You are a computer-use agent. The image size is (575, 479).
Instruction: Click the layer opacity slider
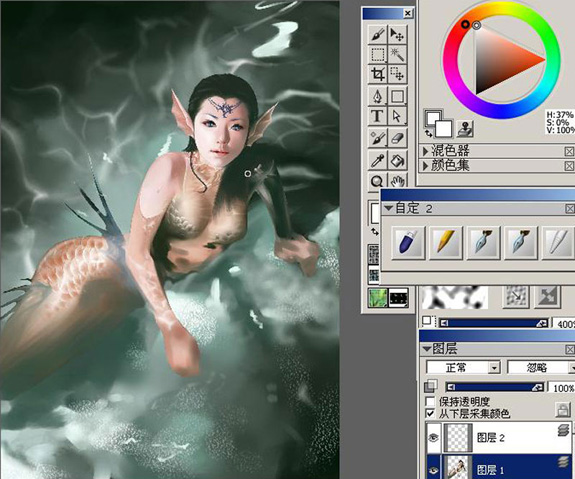(x=495, y=387)
